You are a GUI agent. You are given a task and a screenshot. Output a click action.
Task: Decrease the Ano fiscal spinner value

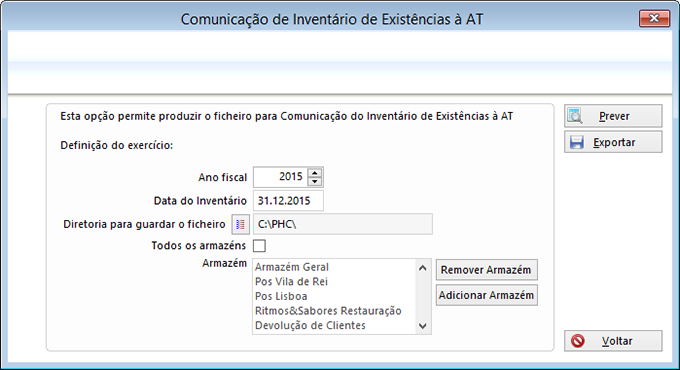tap(315, 182)
